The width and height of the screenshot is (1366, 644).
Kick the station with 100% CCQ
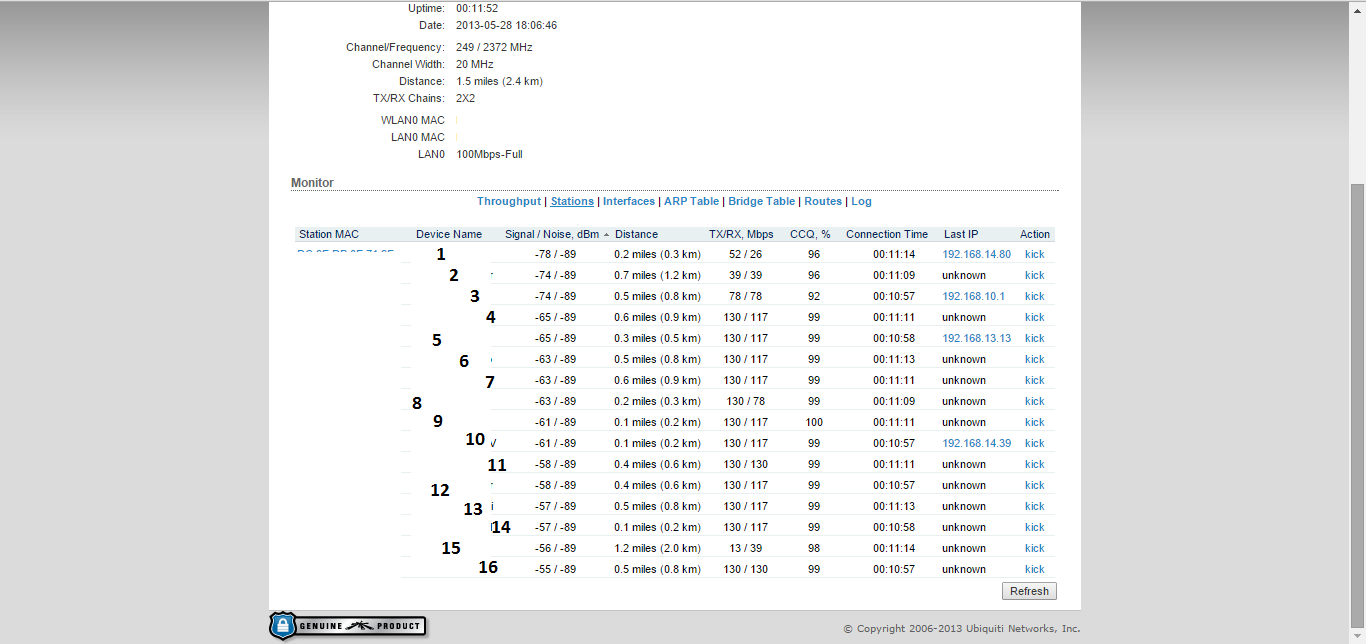1034,422
